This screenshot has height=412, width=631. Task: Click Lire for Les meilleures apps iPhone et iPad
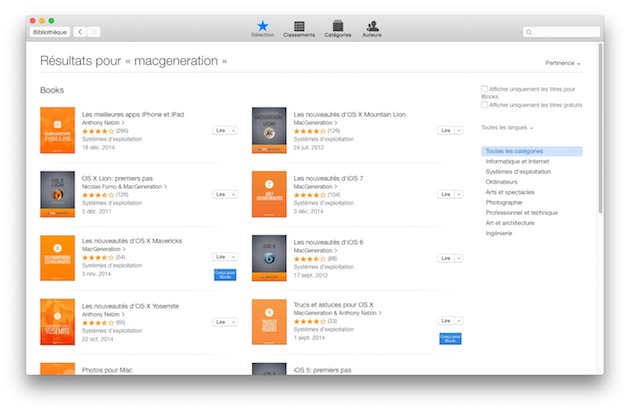[x=221, y=130]
